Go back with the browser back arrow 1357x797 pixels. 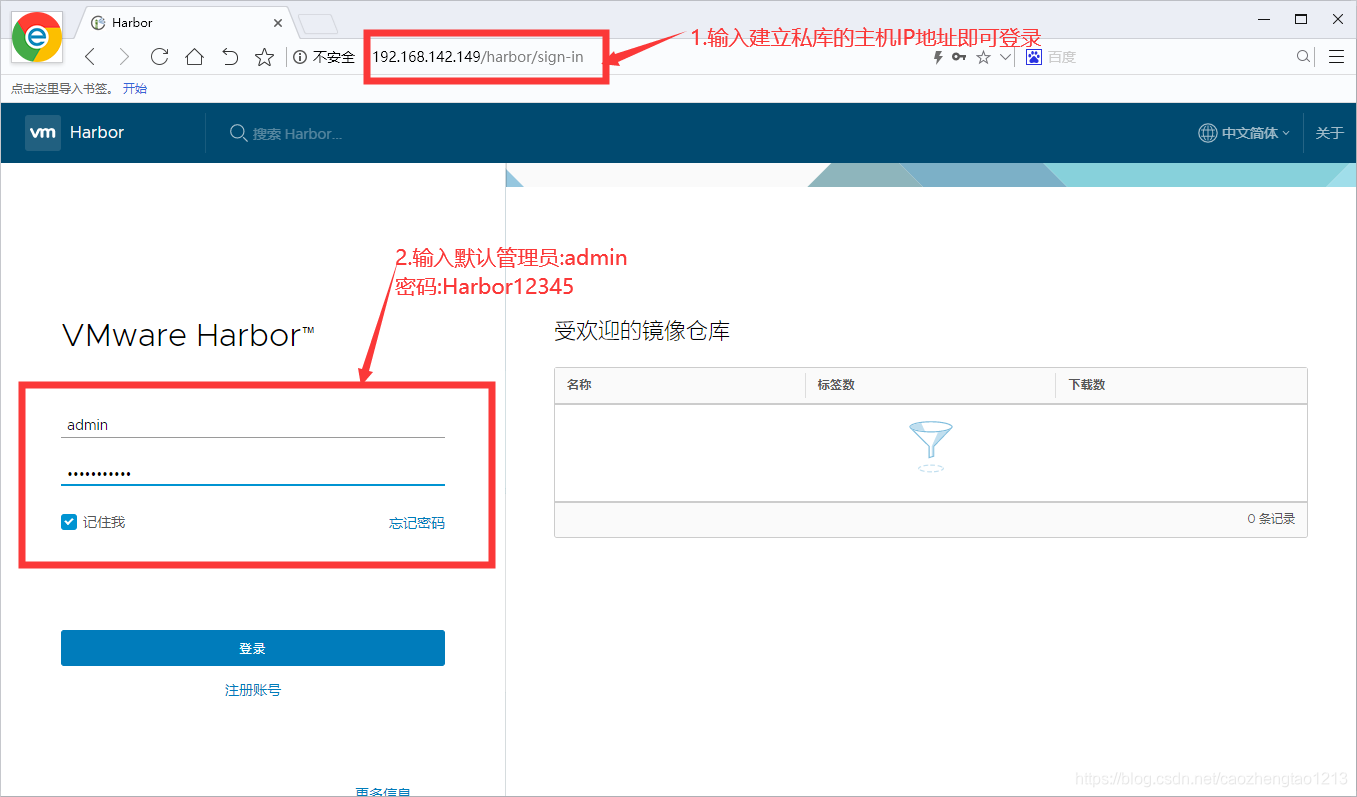point(90,57)
